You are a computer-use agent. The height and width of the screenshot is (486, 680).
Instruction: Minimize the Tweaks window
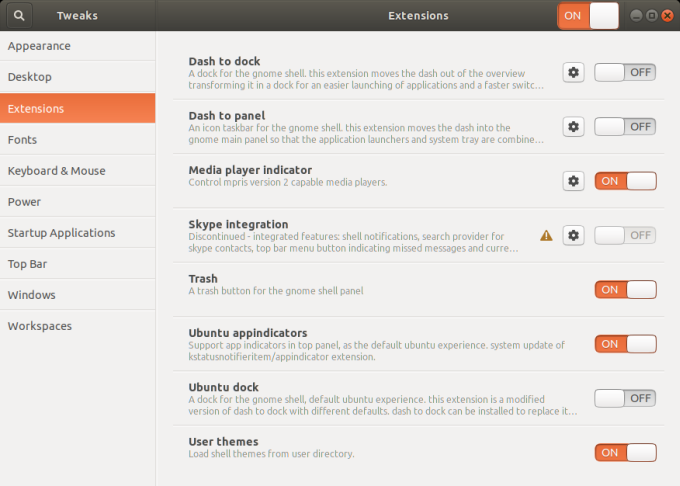point(636,16)
